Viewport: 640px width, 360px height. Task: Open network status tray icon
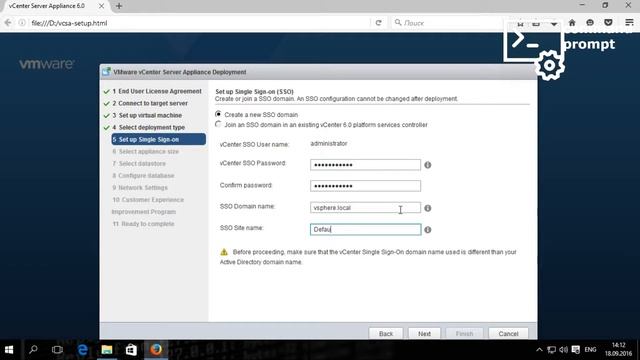point(551,350)
